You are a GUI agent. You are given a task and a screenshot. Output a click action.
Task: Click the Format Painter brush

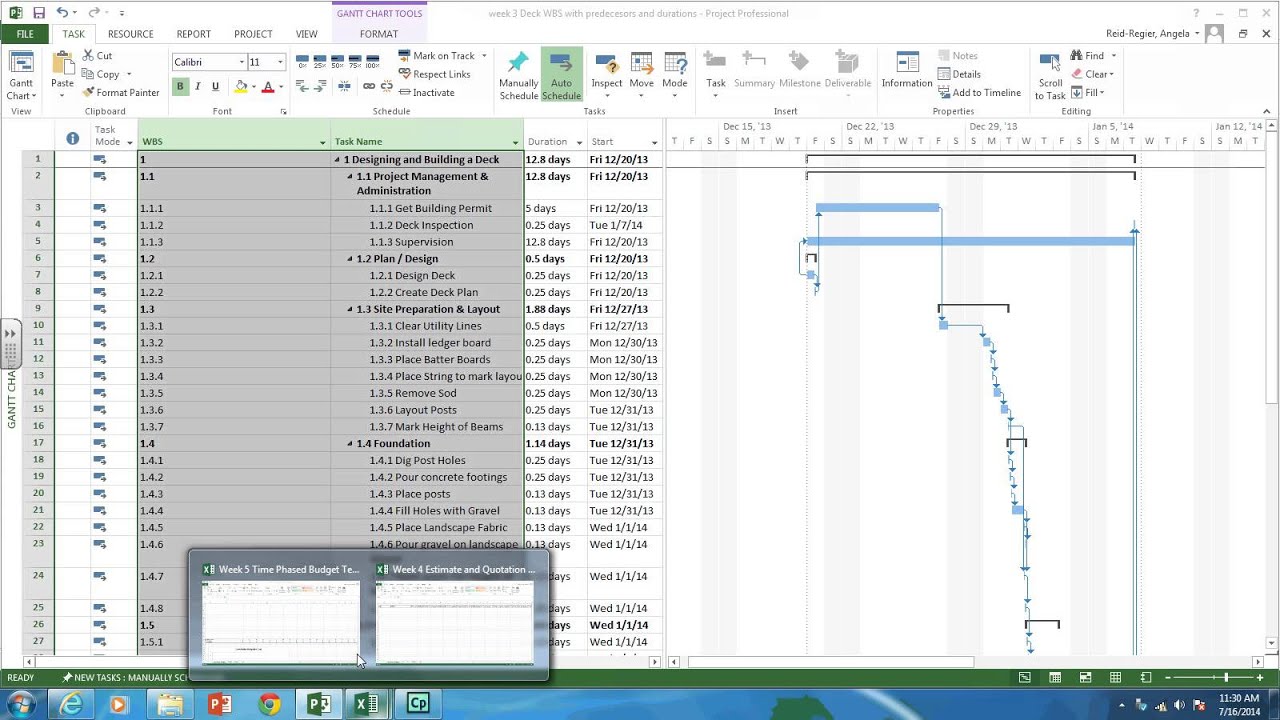pos(89,92)
